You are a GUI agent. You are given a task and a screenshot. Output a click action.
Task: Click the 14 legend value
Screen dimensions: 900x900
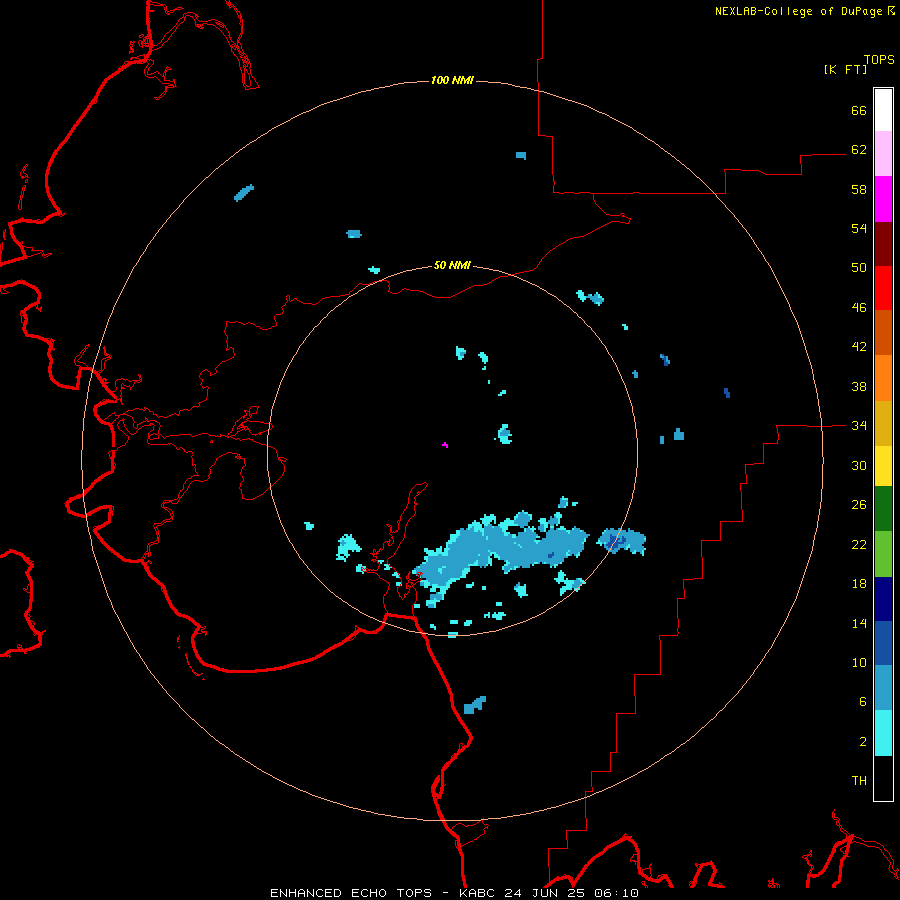click(x=859, y=623)
